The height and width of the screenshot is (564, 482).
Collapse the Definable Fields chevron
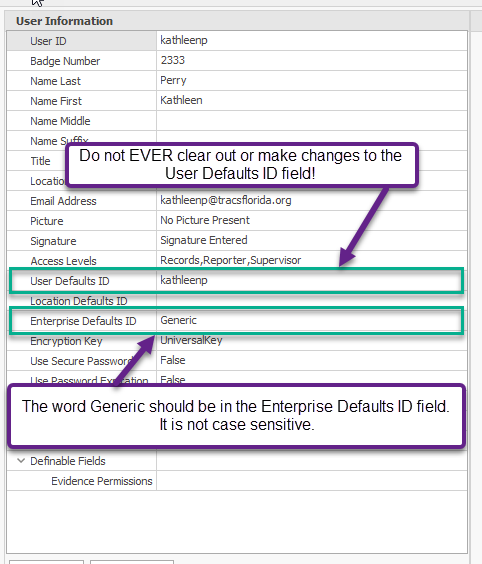click(x=21, y=460)
